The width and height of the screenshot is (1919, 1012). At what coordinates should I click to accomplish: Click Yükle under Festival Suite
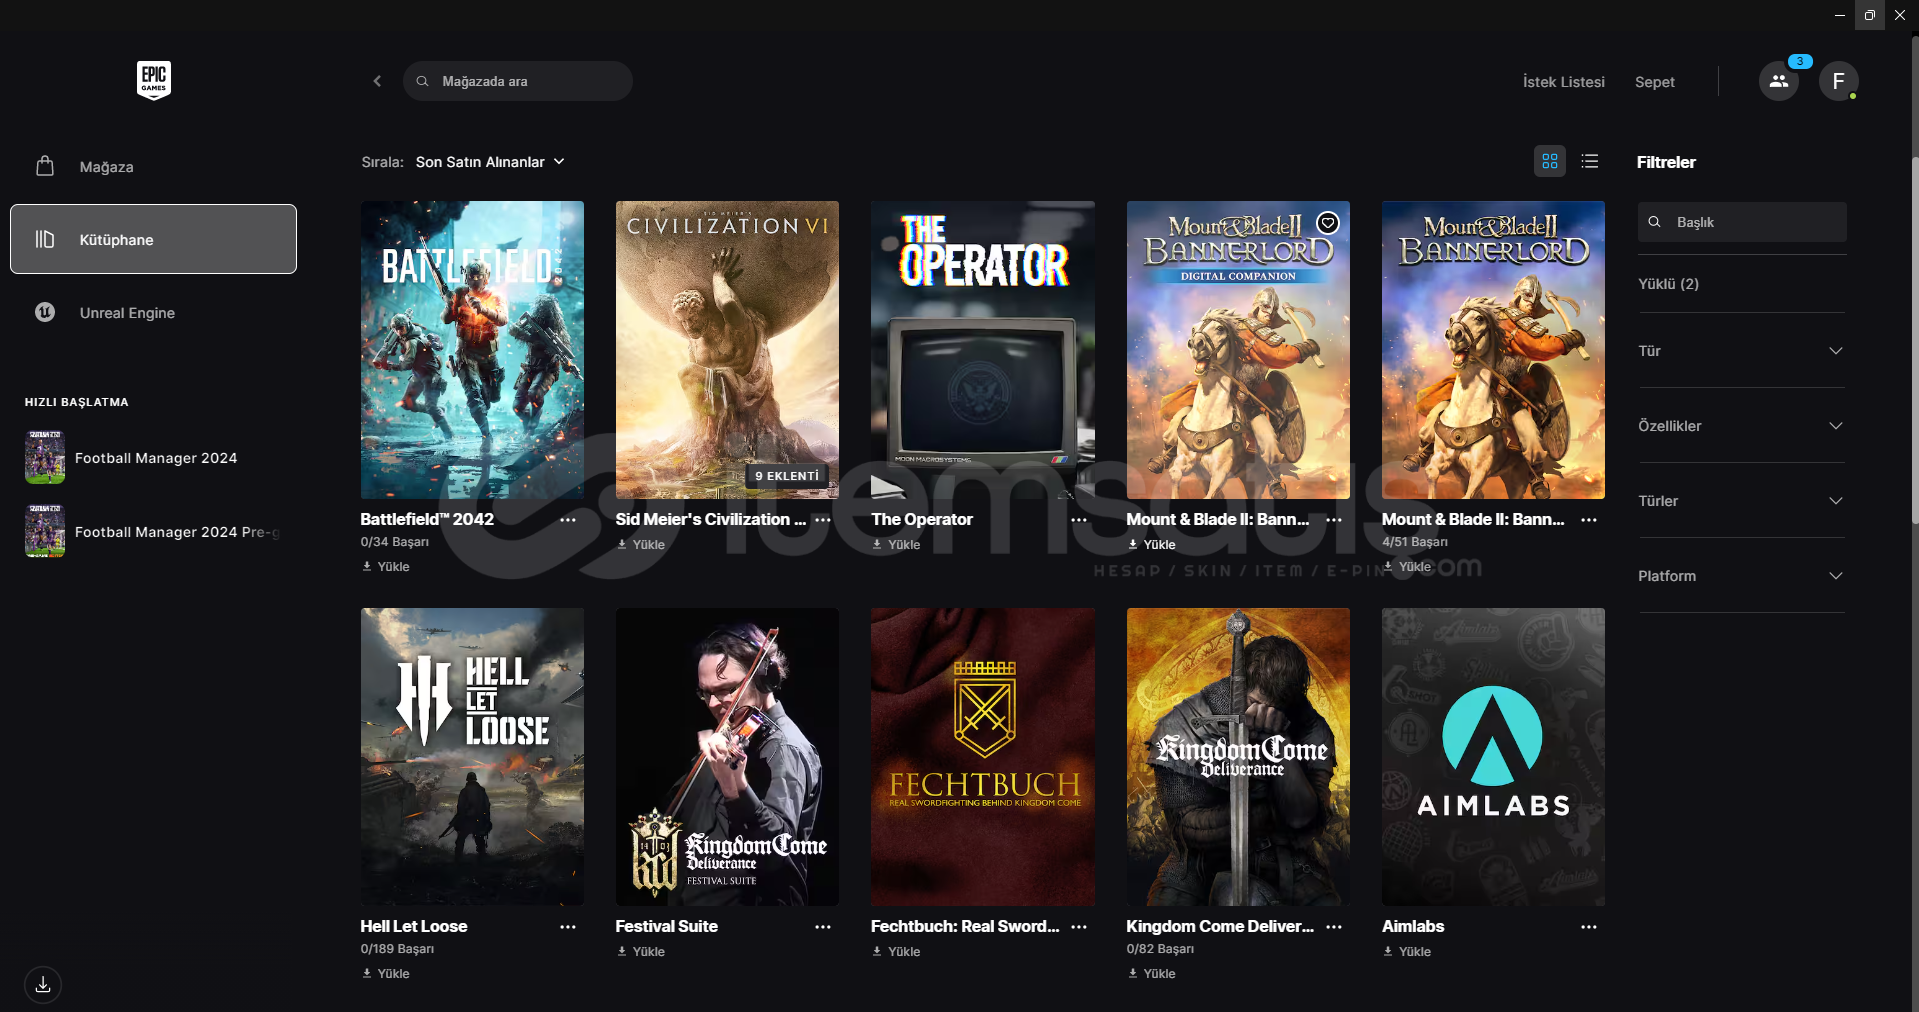point(641,952)
